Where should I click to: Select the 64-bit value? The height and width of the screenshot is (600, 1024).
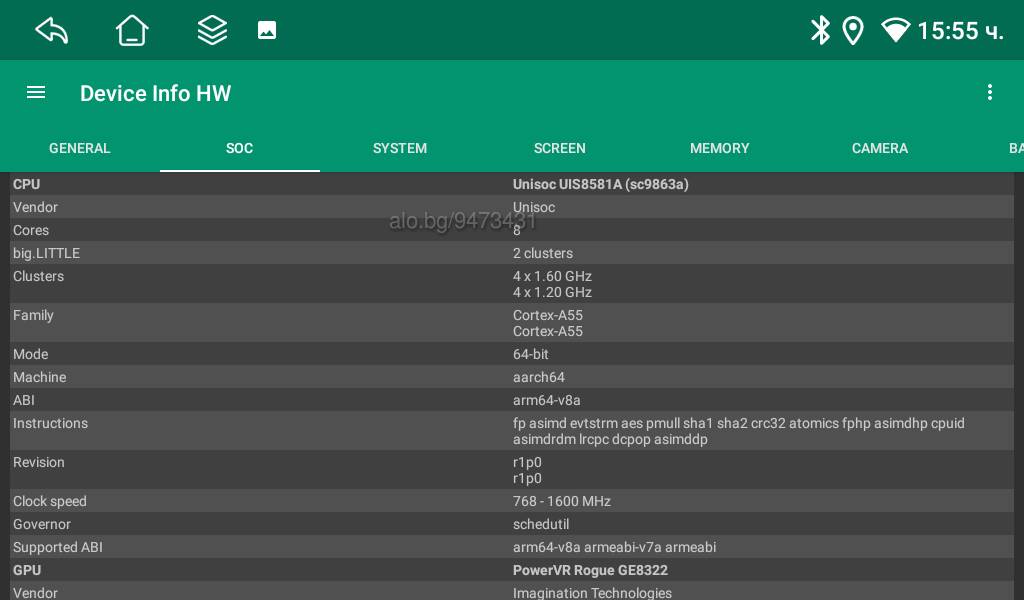531,354
